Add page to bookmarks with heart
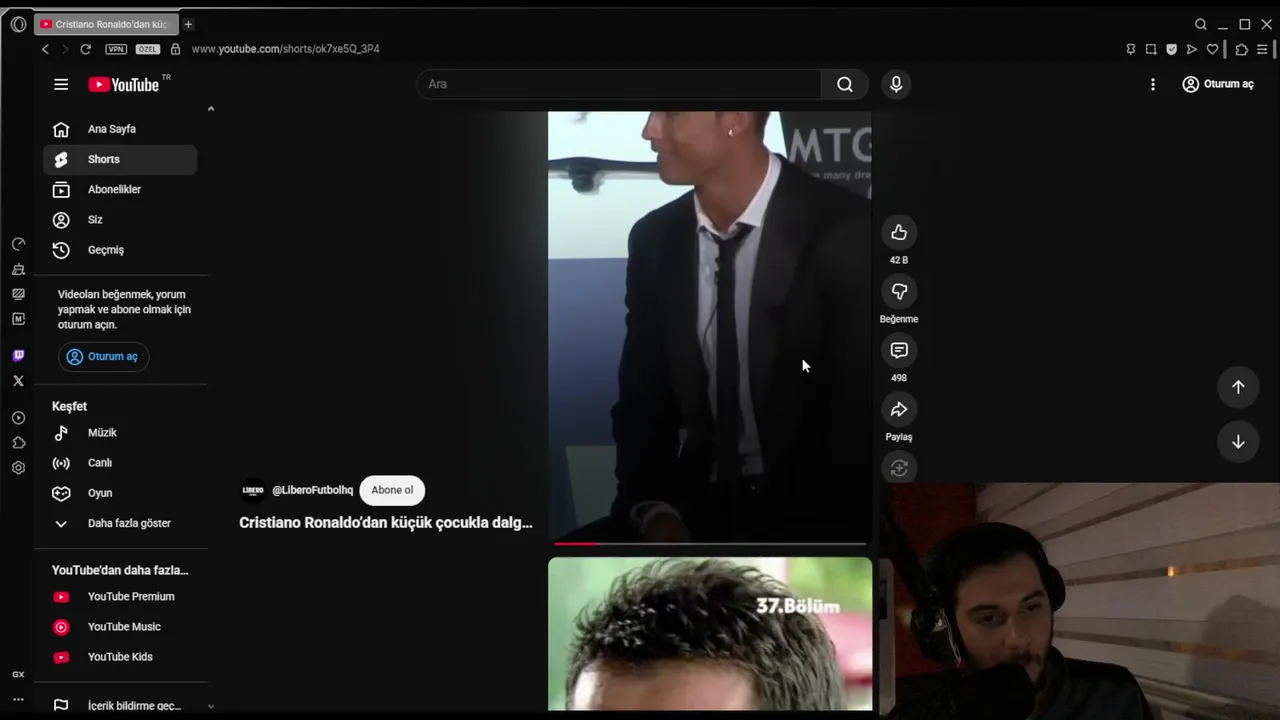The image size is (1280, 720). 1212,49
